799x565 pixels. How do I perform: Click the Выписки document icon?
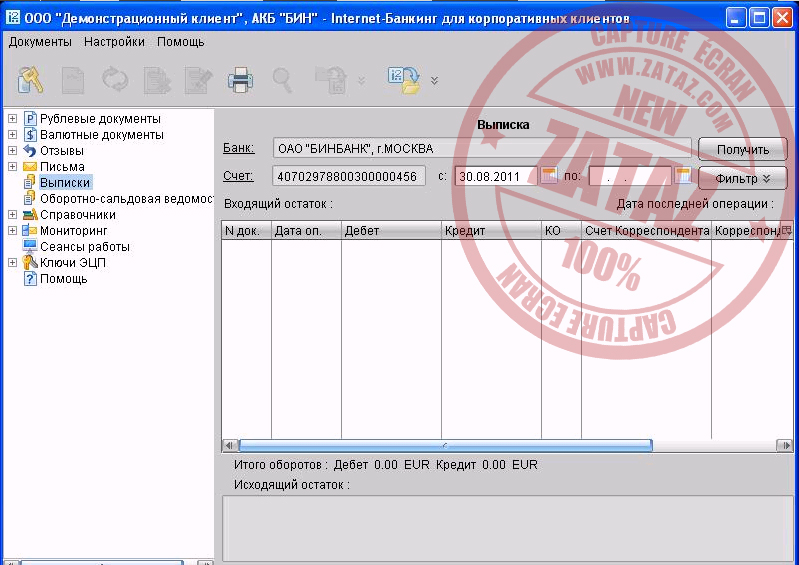pos(30,182)
